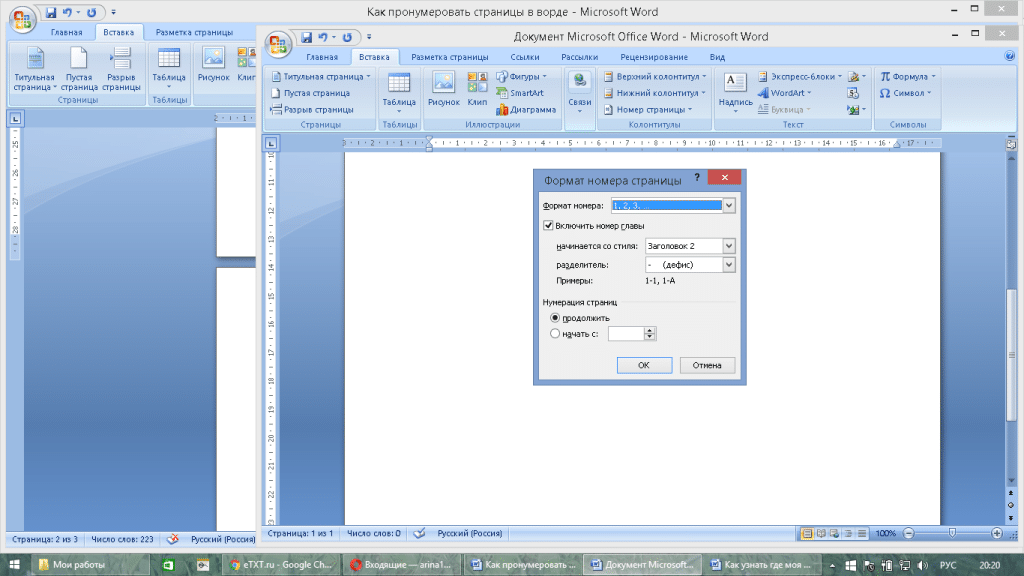The width and height of the screenshot is (1024, 576).
Task: Expand Символ dropdown
Action: pyautogui.click(x=929, y=93)
